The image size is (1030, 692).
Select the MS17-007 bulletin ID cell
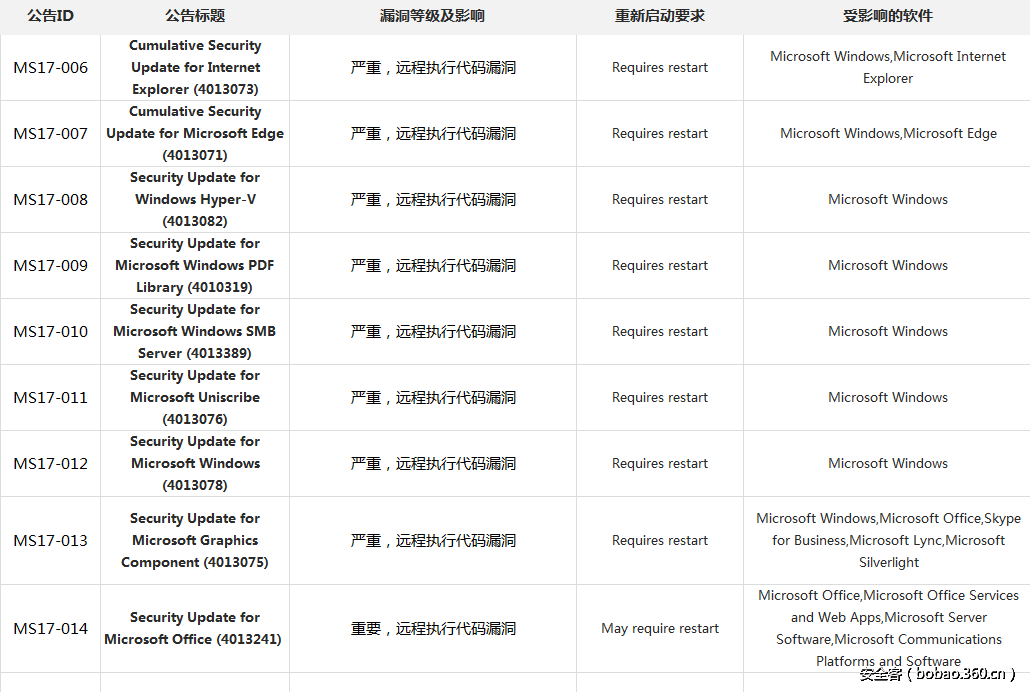click(51, 133)
